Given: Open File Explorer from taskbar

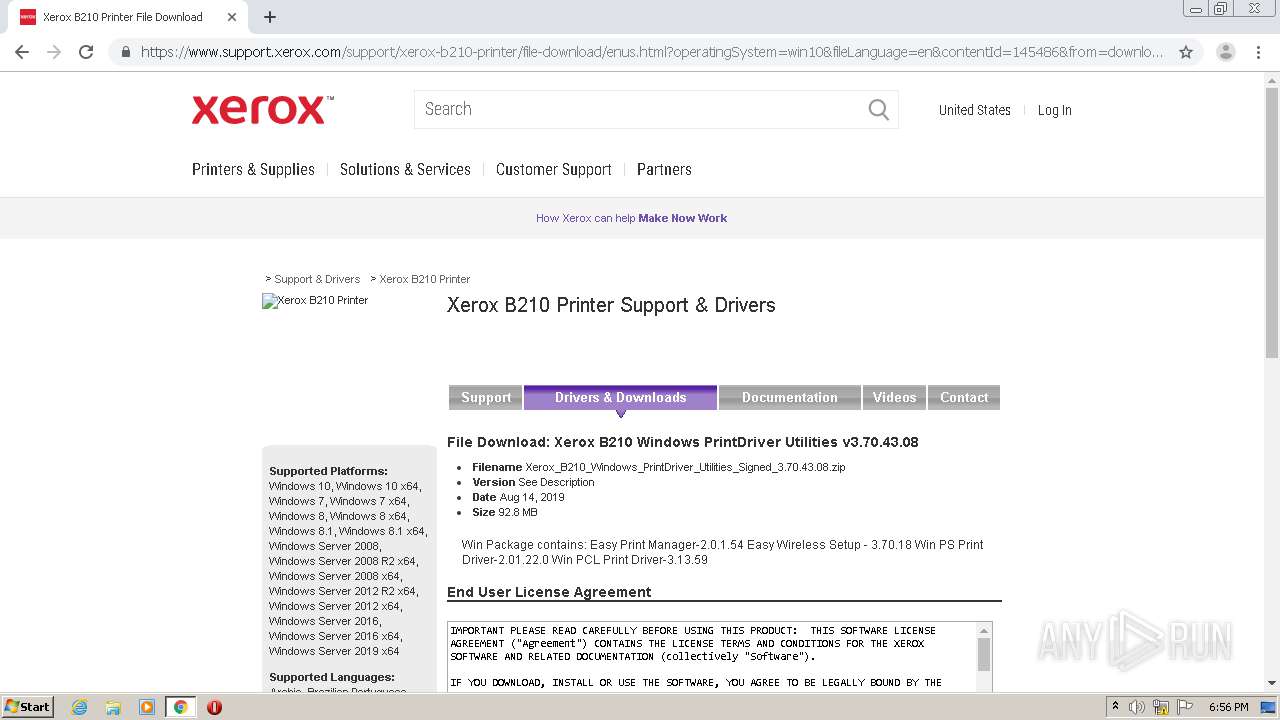Looking at the screenshot, I should coord(113,707).
